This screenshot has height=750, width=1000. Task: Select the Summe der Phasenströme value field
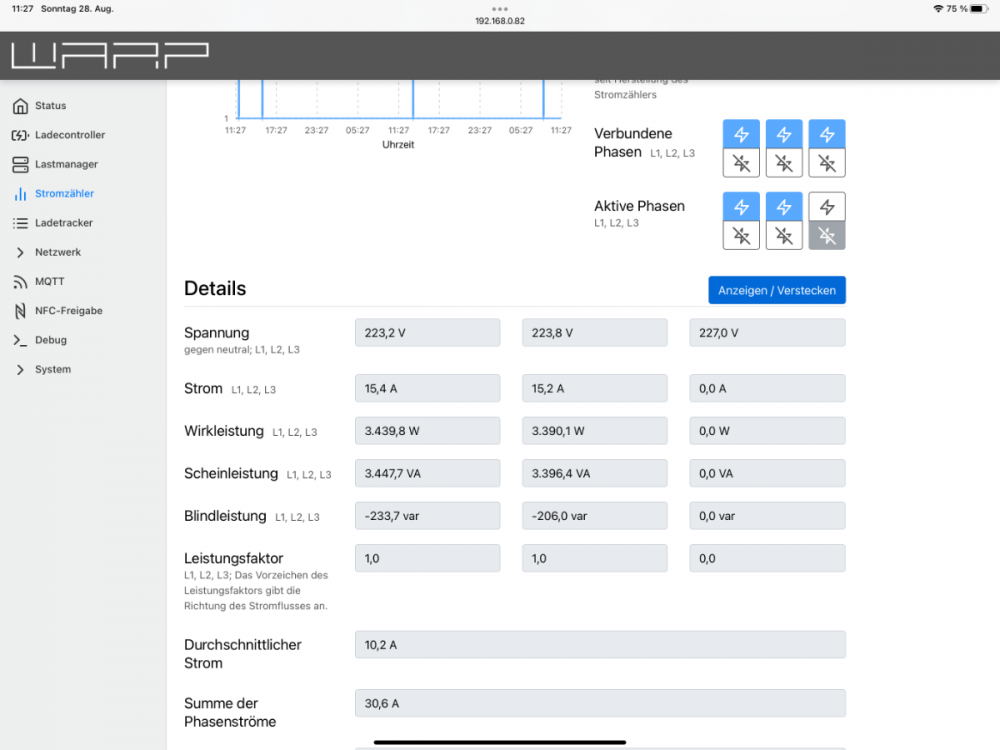click(600, 703)
